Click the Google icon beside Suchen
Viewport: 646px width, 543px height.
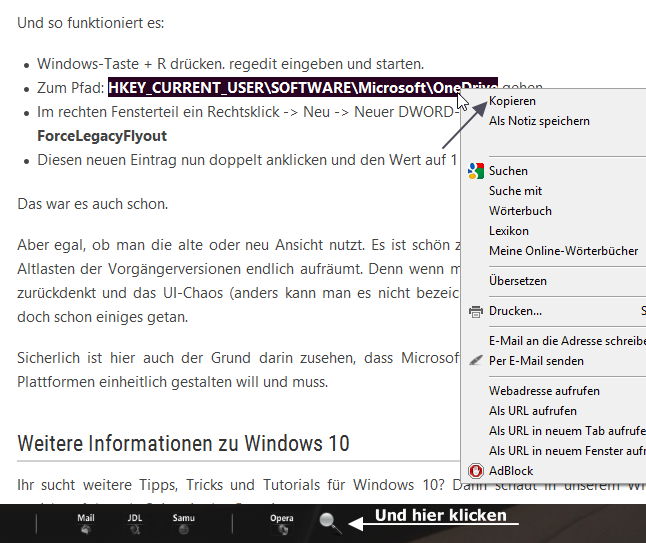[476, 171]
